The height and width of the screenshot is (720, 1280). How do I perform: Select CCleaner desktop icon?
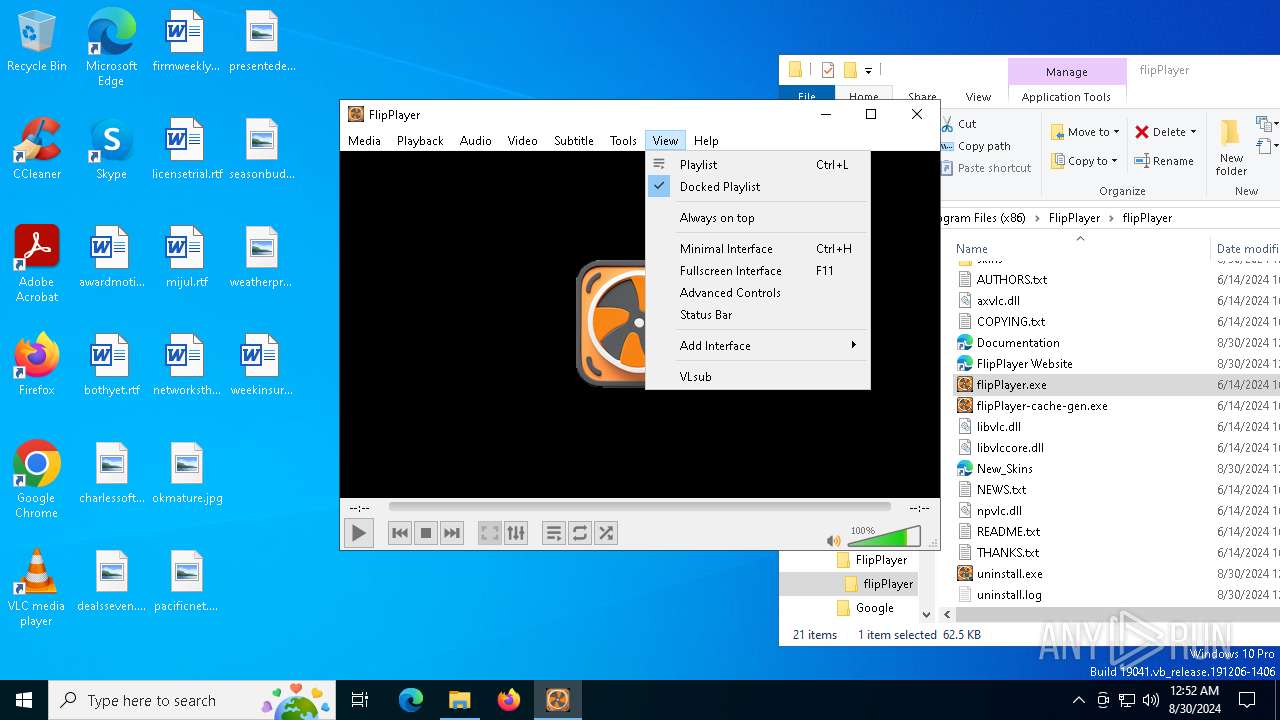pyautogui.click(x=37, y=150)
